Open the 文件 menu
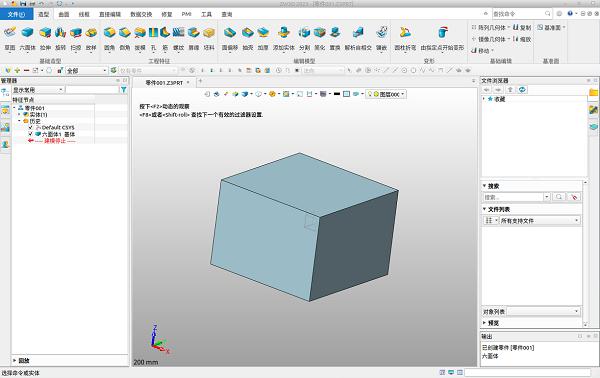The height and width of the screenshot is (378, 600). coord(16,14)
